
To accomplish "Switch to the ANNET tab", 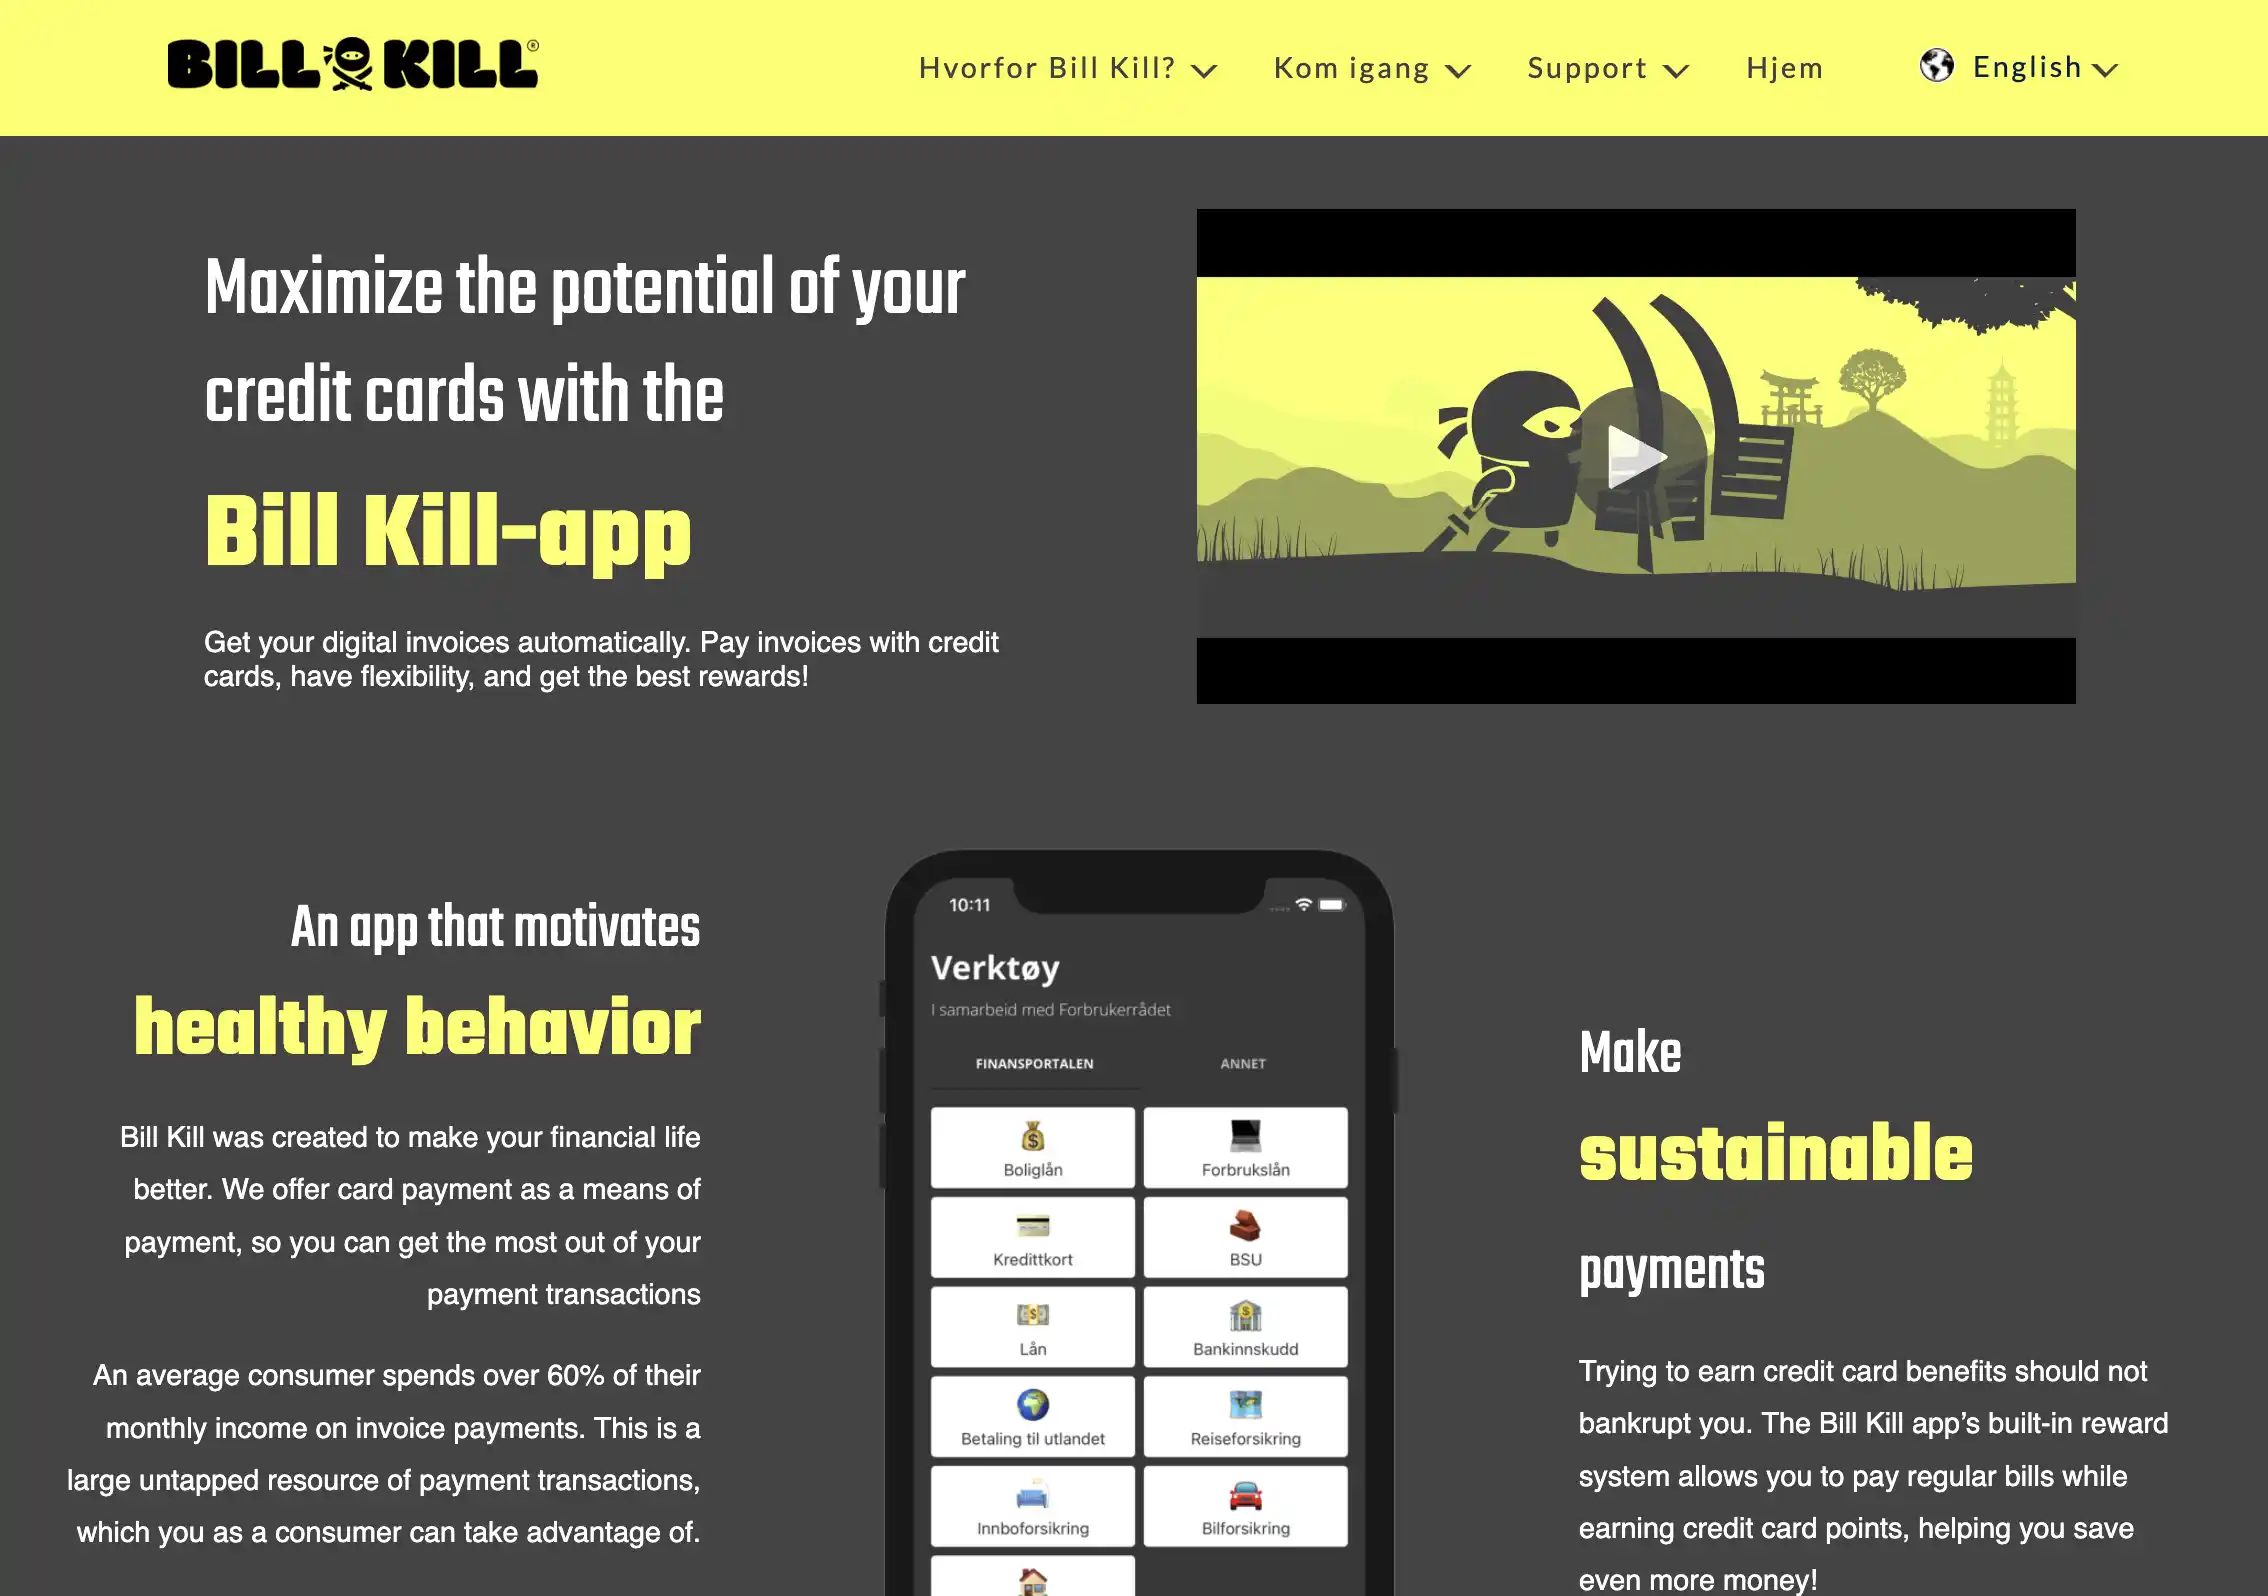I will point(1242,1062).
